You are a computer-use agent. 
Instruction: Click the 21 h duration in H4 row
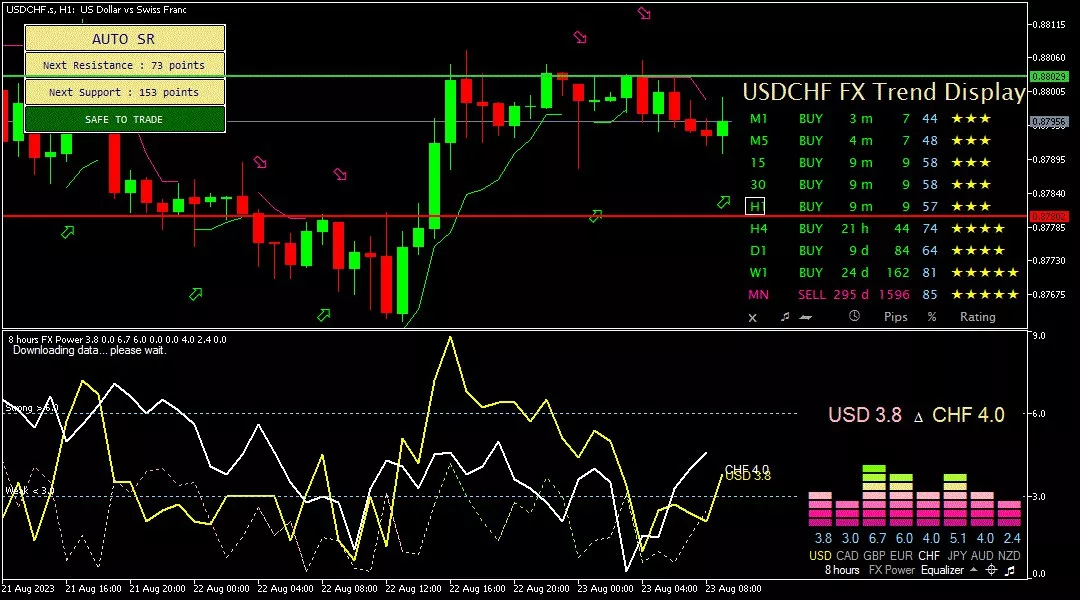click(855, 228)
